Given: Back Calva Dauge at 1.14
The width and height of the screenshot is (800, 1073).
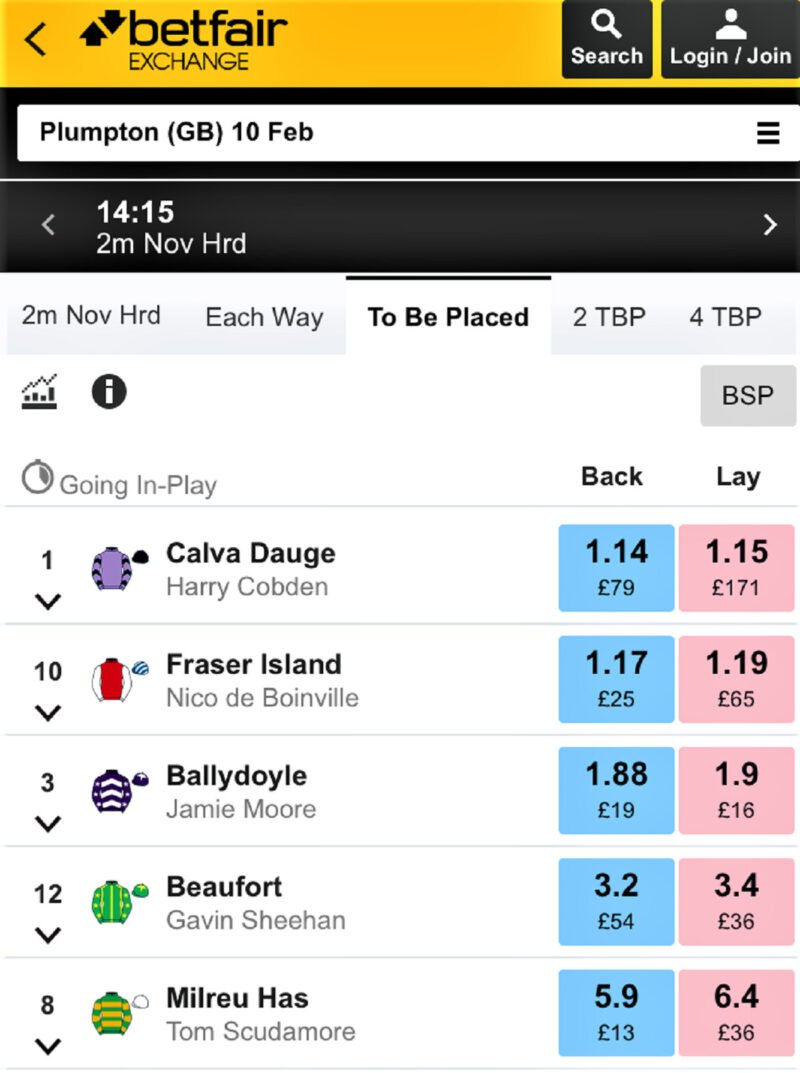Looking at the screenshot, I should click(615, 568).
